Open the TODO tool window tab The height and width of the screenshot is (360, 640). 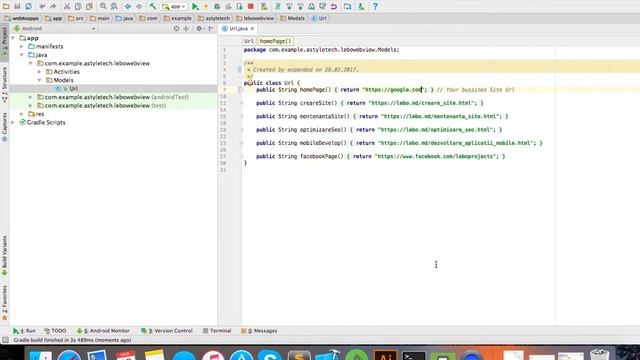(55, 331)
